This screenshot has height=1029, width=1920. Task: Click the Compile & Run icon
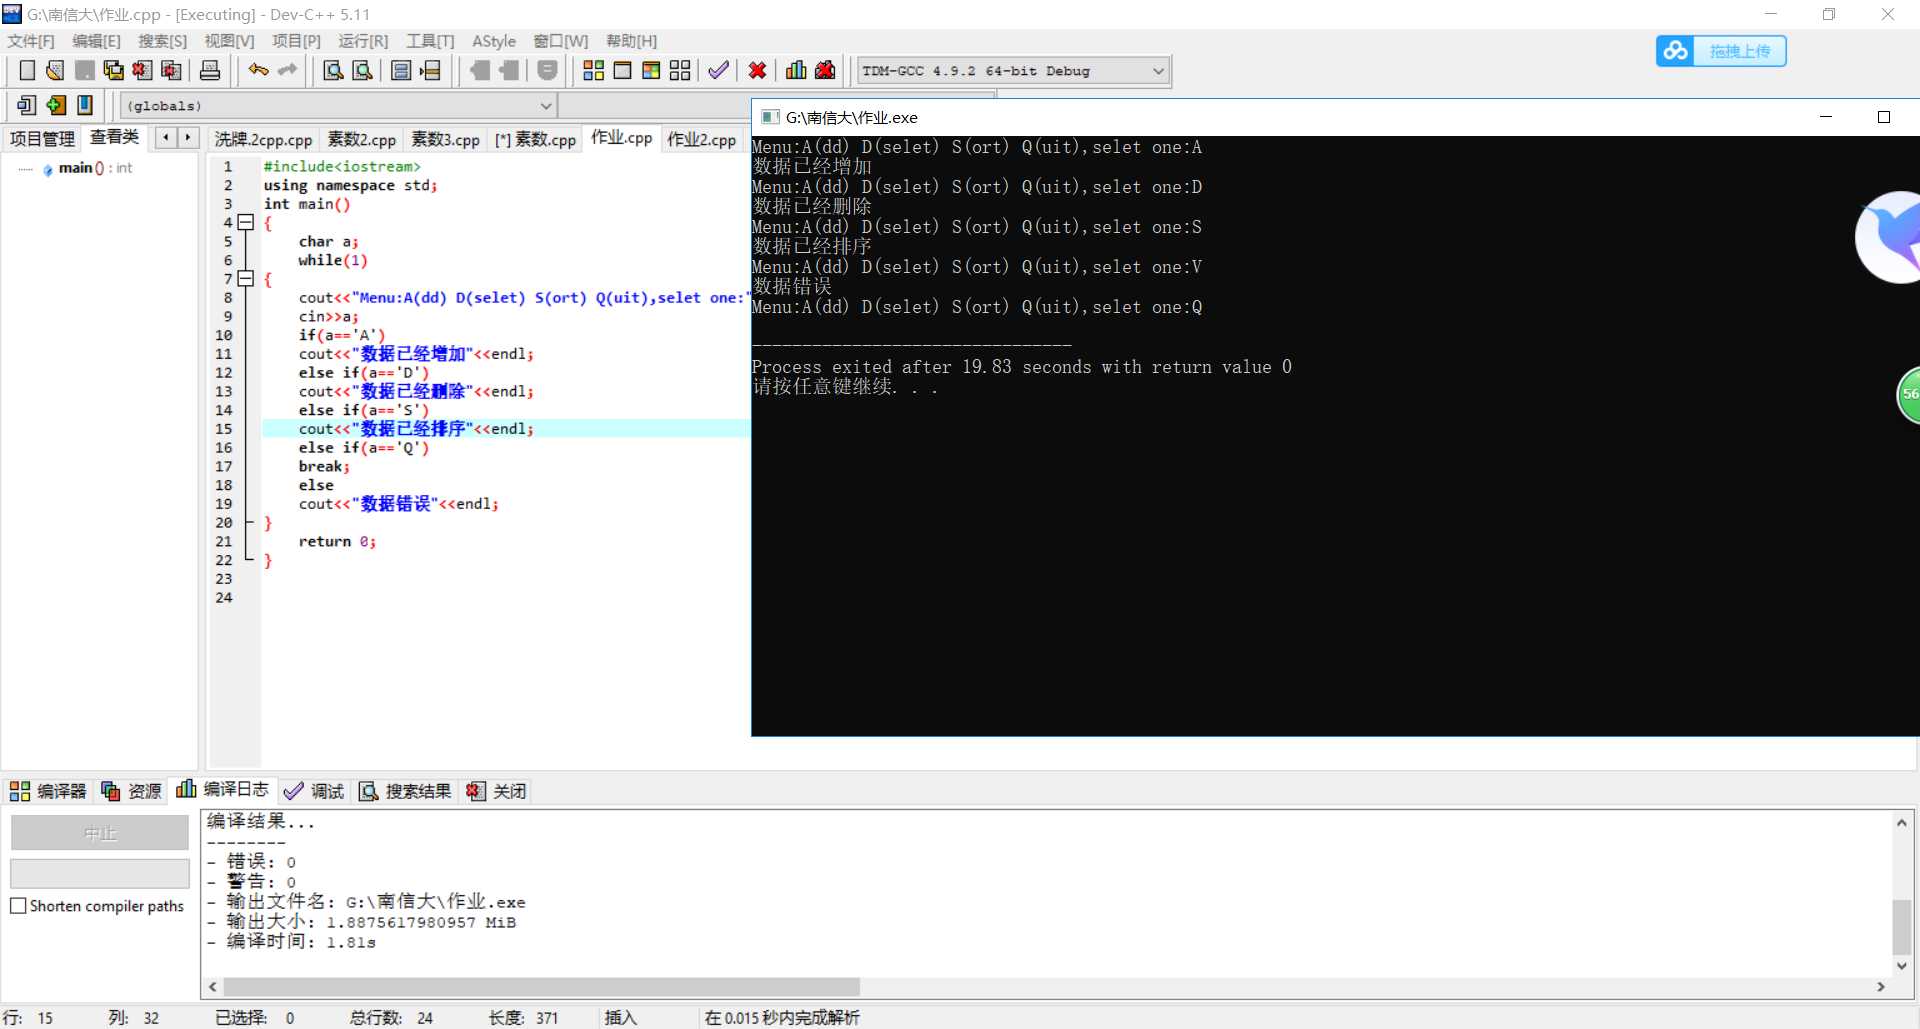tap(651, 70)
